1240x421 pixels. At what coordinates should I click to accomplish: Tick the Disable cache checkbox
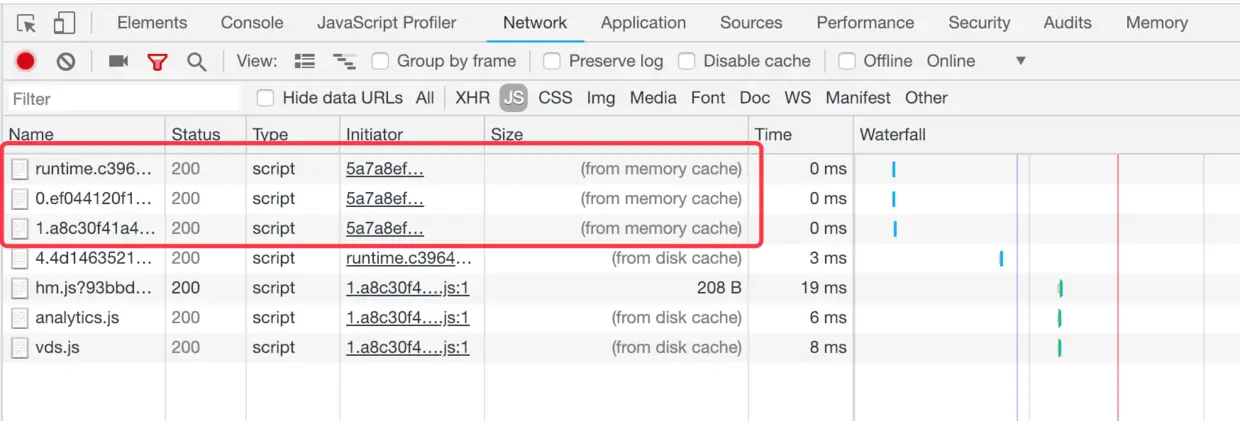pyautogui.click(x=686, y=62)
